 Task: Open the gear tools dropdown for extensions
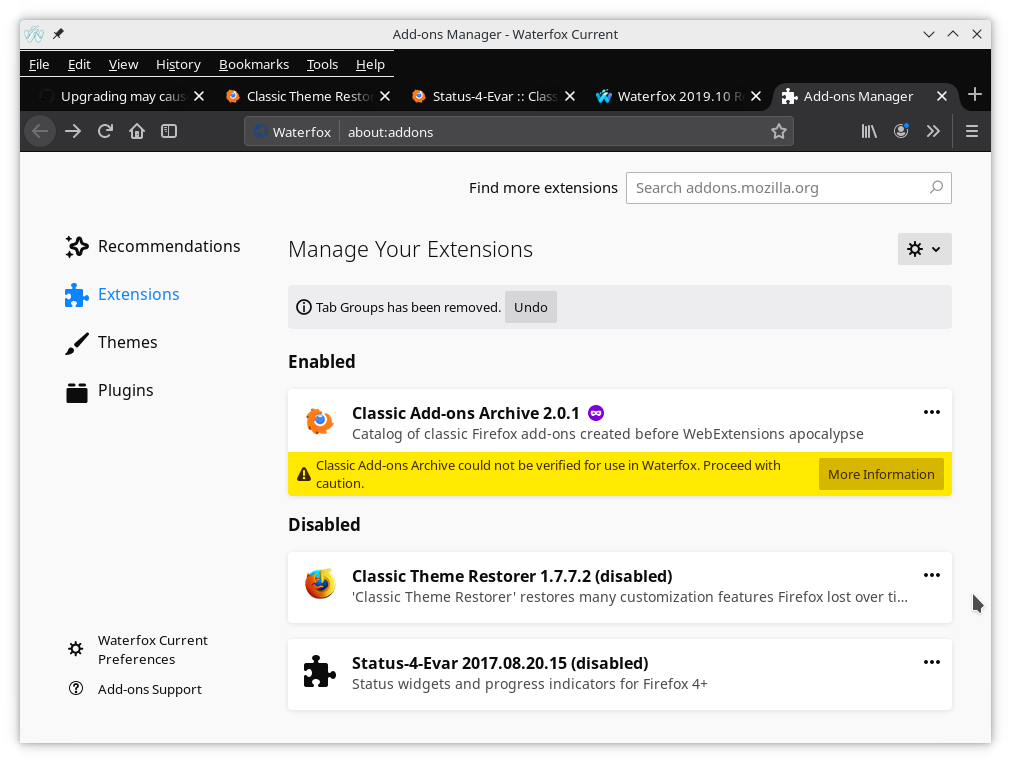click(925, 249)
